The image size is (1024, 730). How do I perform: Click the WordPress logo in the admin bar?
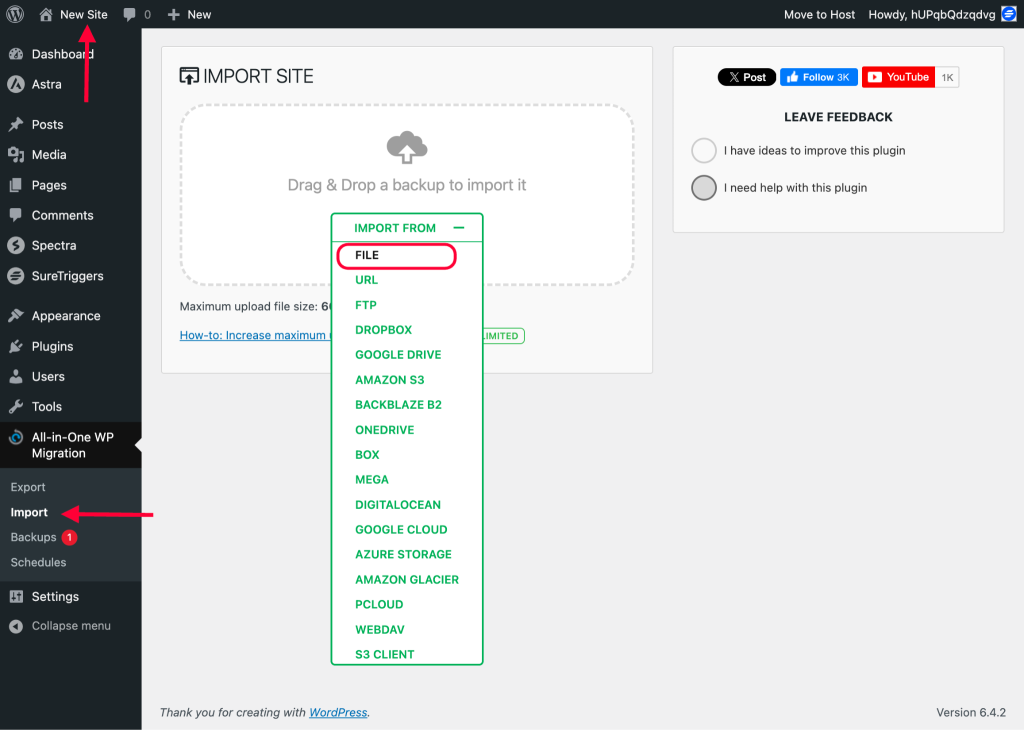point(14,14)
